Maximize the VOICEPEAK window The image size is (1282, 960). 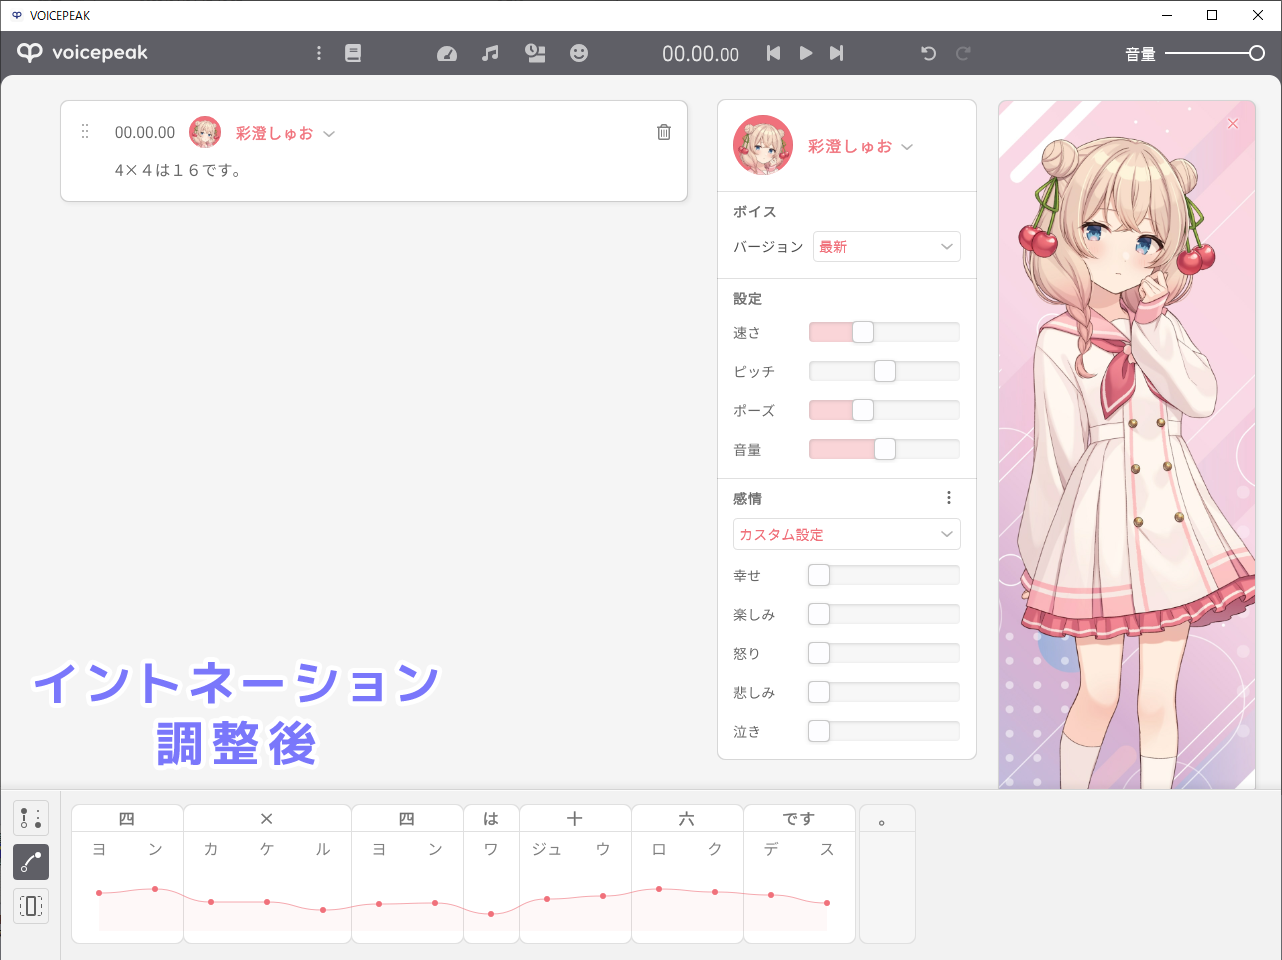1212,15
